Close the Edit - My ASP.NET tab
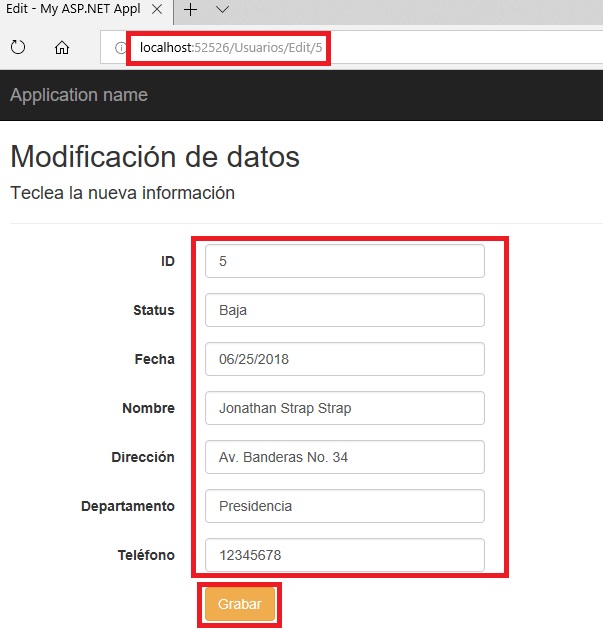 [157, 9]
